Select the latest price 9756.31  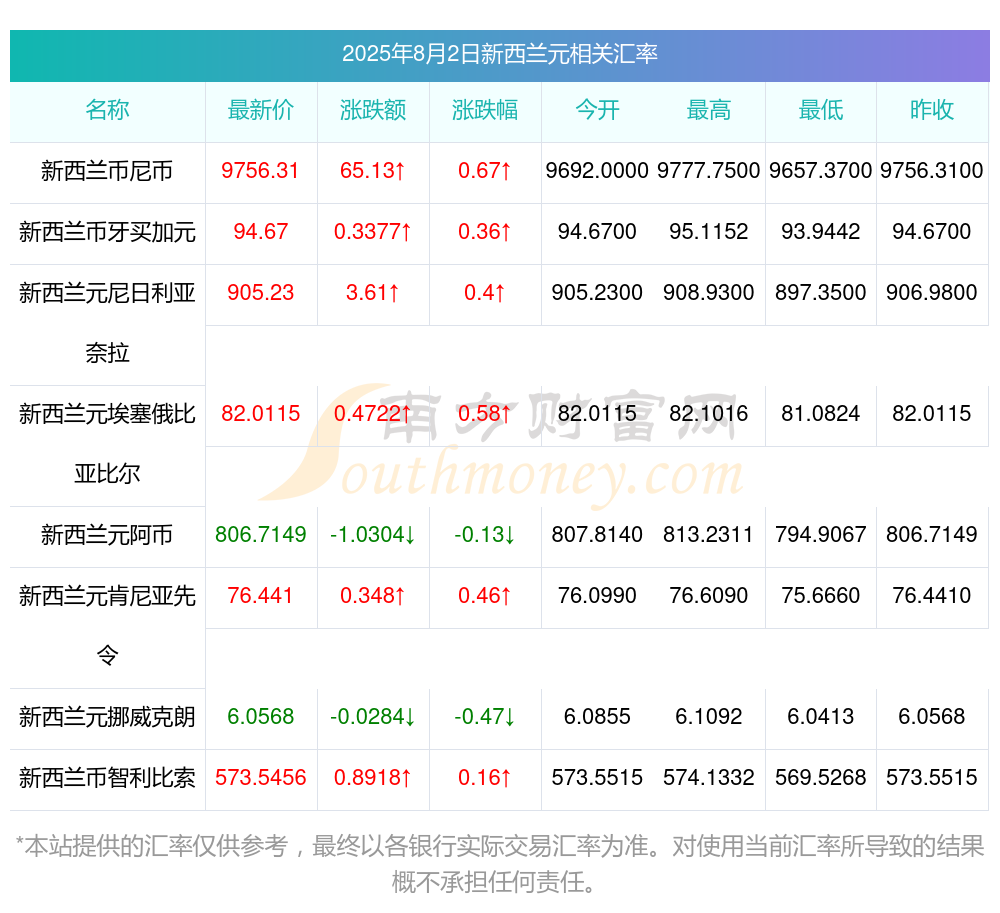260,171
